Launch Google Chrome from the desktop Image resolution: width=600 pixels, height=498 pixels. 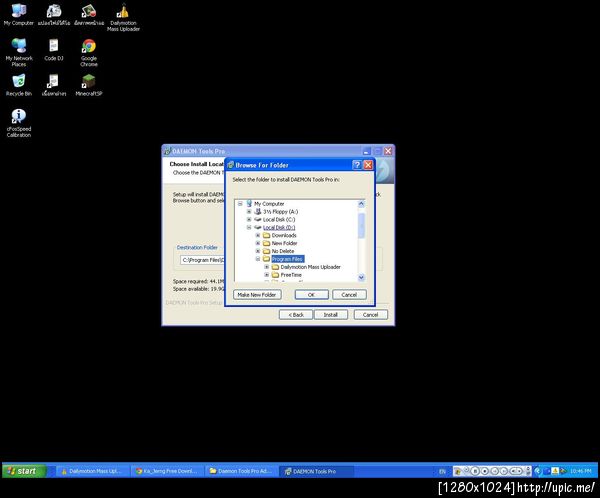click(89, 52)
